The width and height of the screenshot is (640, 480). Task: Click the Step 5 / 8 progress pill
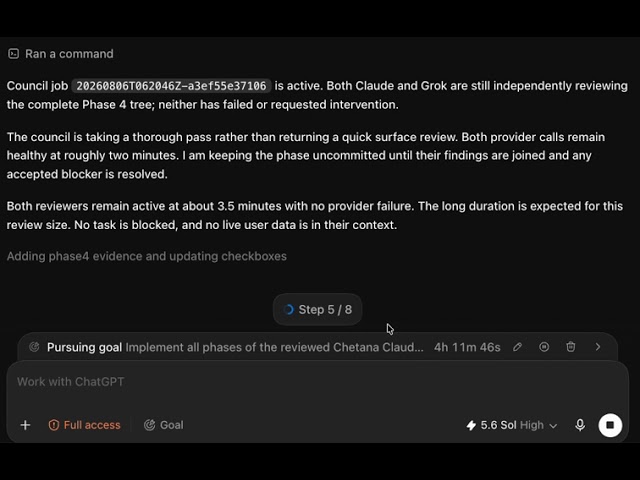coord(317,309)
